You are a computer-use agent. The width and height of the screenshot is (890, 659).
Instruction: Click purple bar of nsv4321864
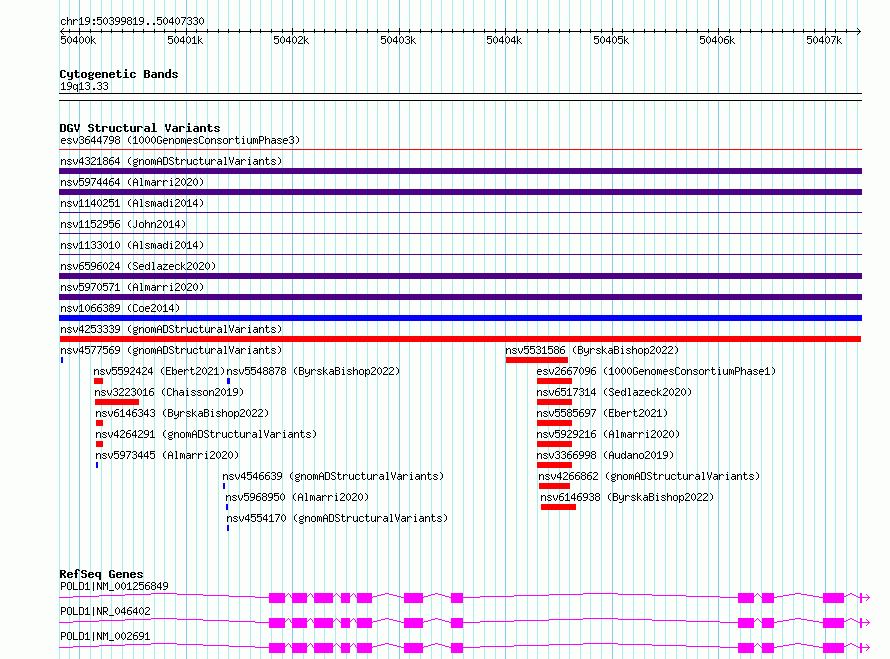click(460, 171)
